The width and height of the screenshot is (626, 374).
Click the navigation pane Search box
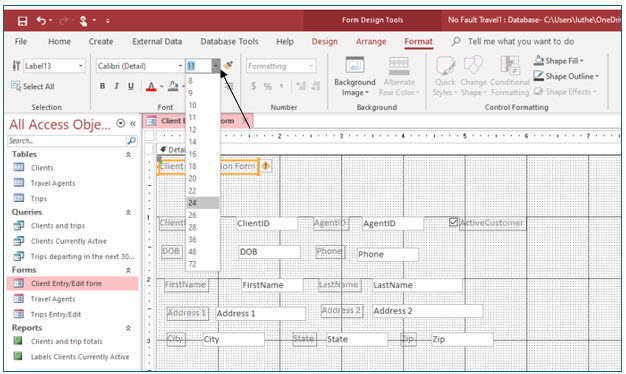click(67, 141)
